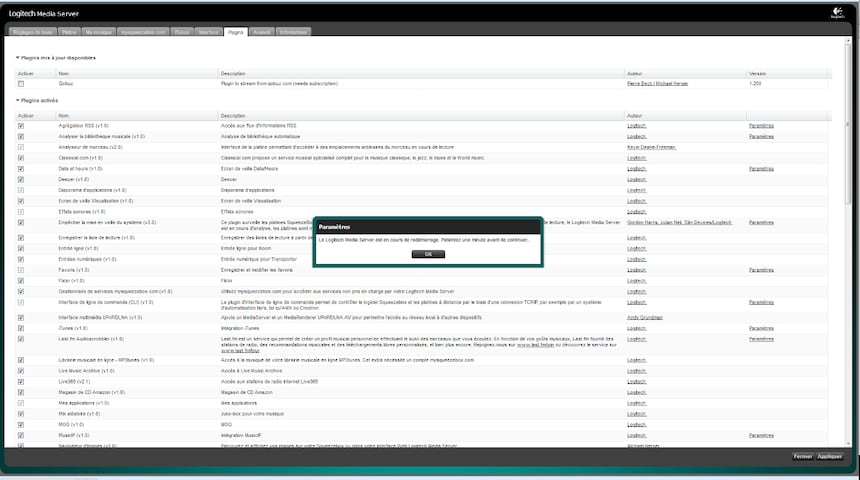Open Andy Grundman author link
The height and width of the screenshot is (480, 860).
tap(645, 318)
